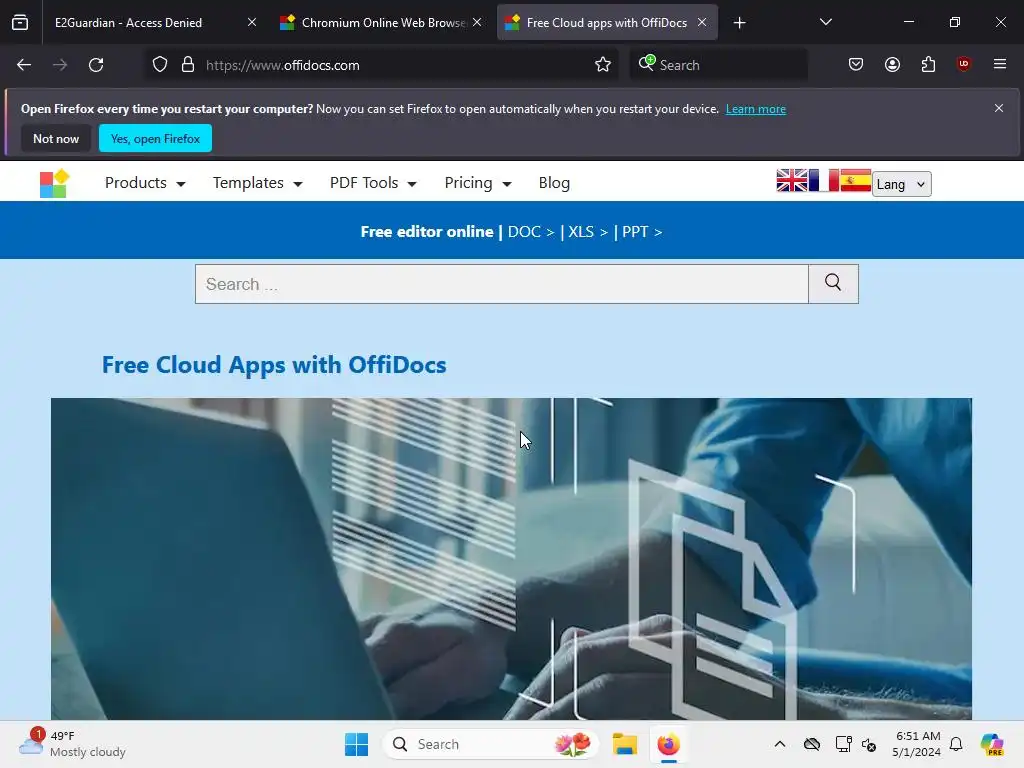Switch site to French flag
Screen dimensions: 1024x768
[x=823, y=180]
